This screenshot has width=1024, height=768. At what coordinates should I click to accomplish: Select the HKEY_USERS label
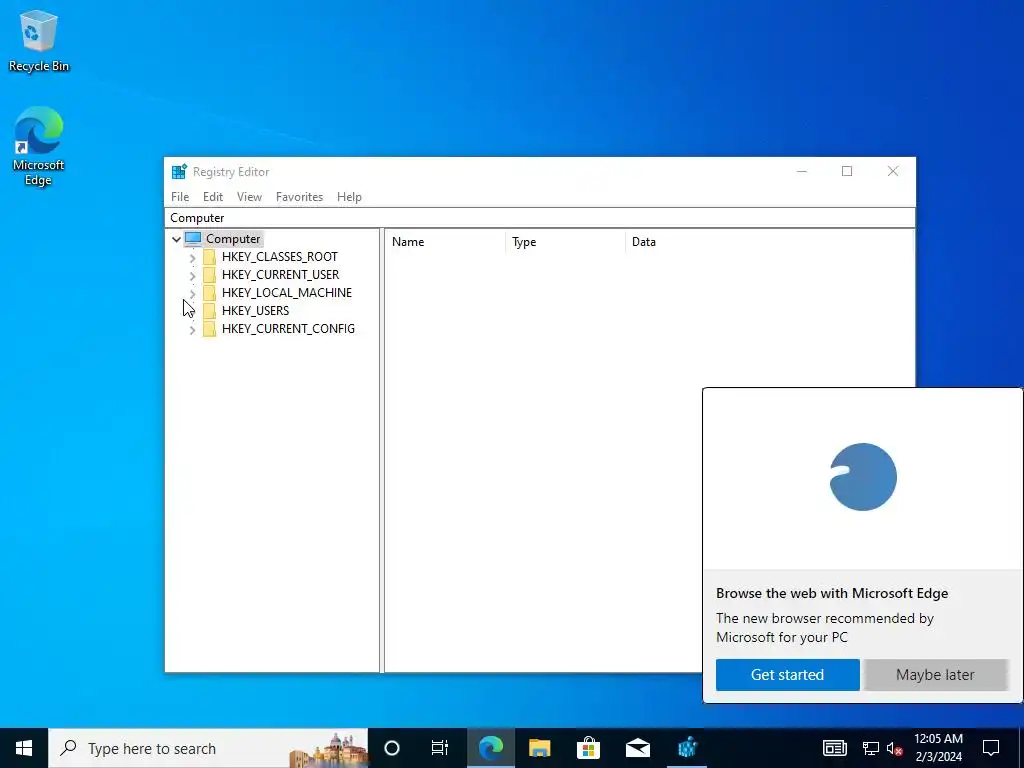click(x=255, y=311)
